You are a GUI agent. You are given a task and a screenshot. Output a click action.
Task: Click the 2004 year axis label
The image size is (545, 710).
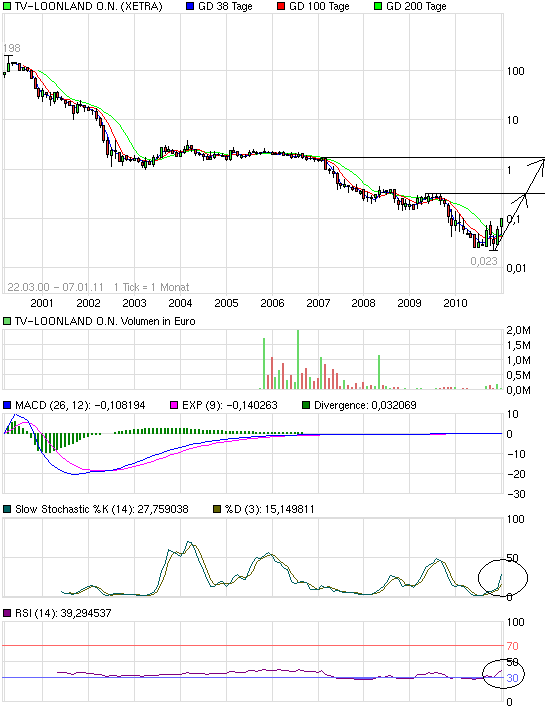180,303
